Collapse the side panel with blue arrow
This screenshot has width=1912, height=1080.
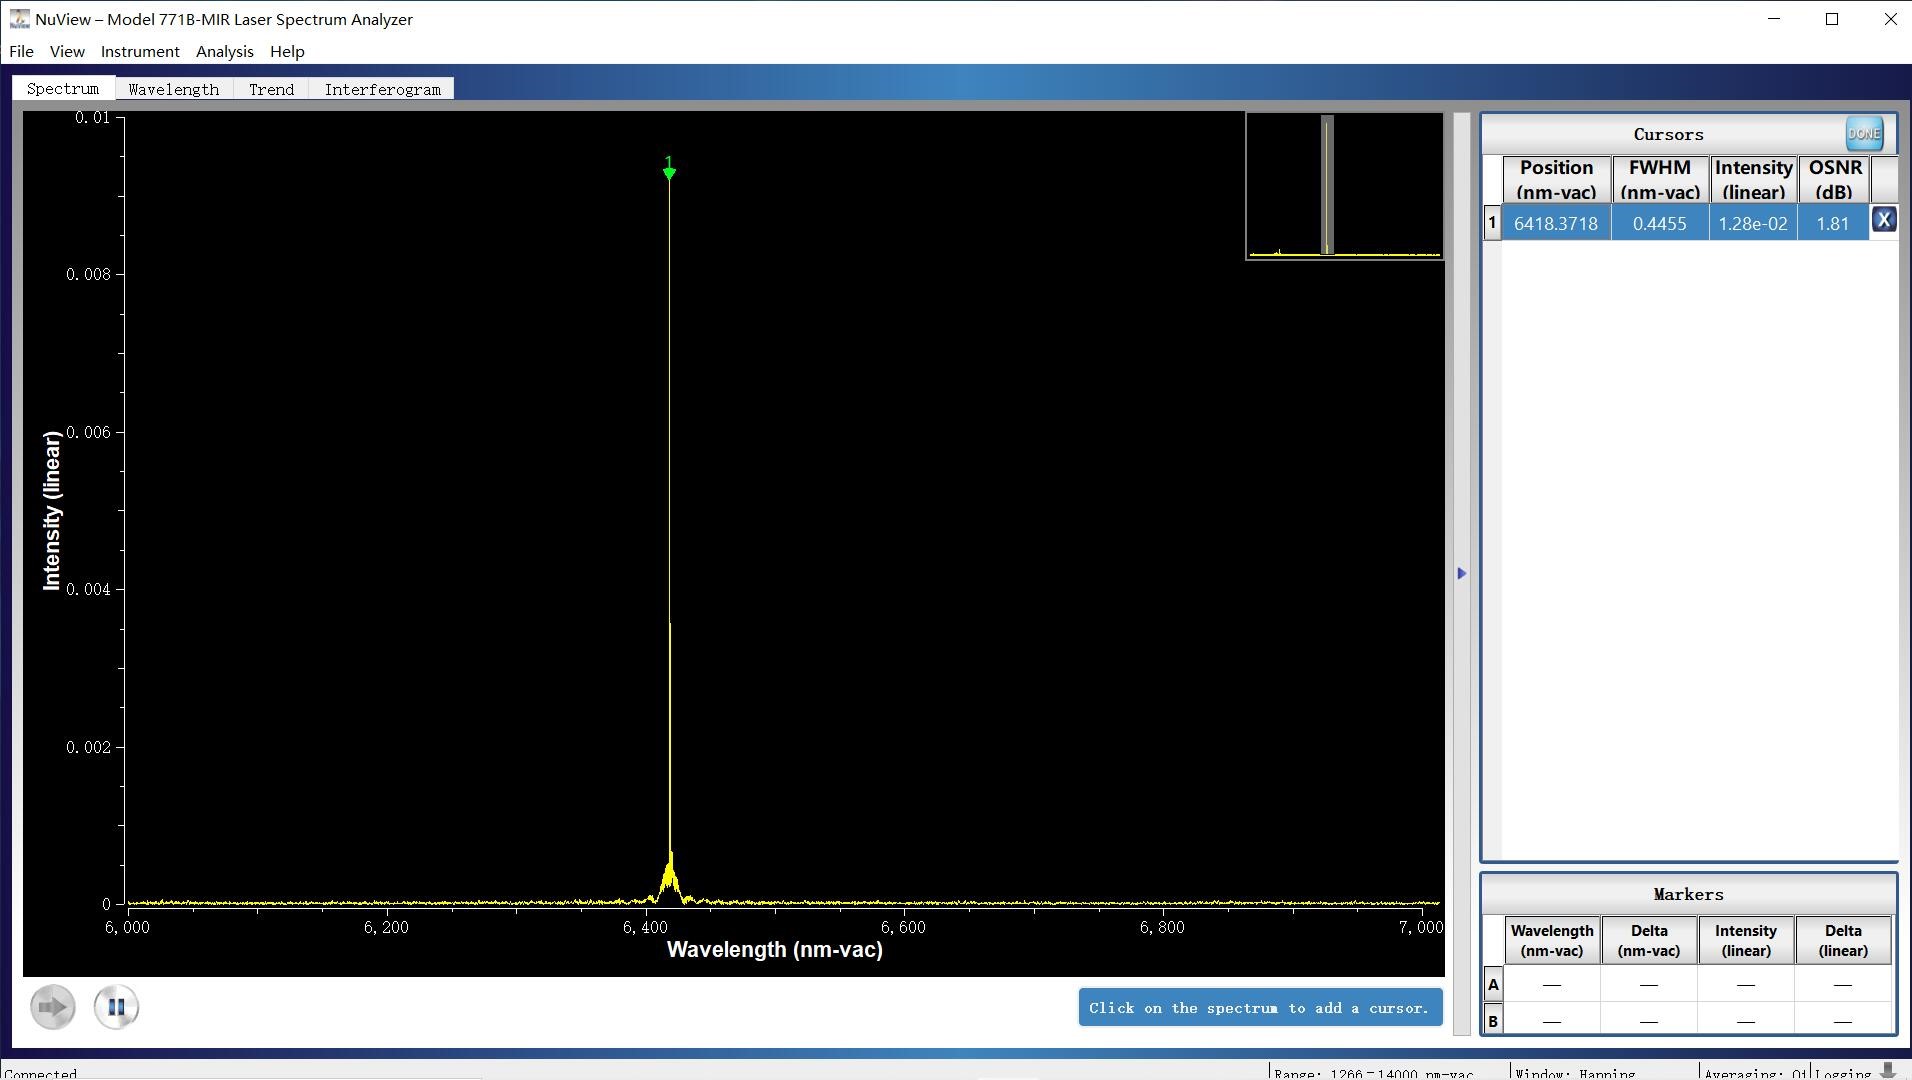[1462, 573]
